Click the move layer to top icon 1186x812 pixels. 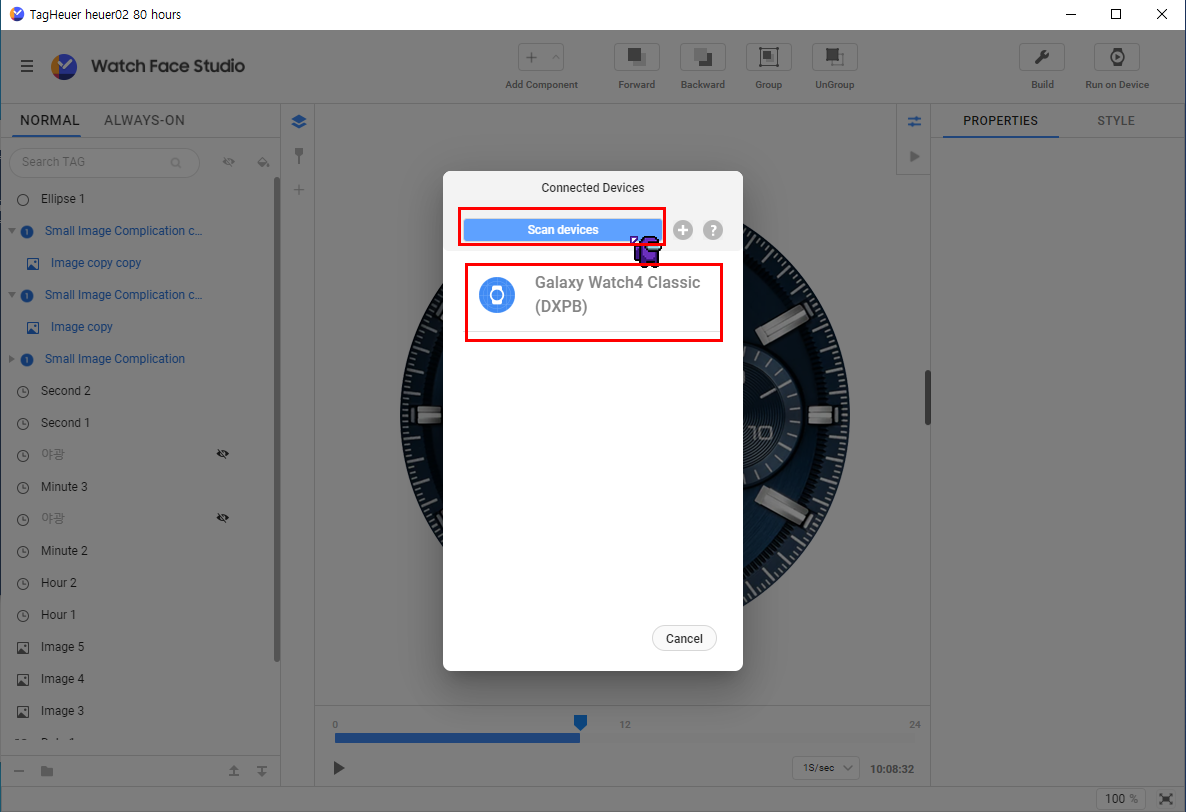click(234, 771)
